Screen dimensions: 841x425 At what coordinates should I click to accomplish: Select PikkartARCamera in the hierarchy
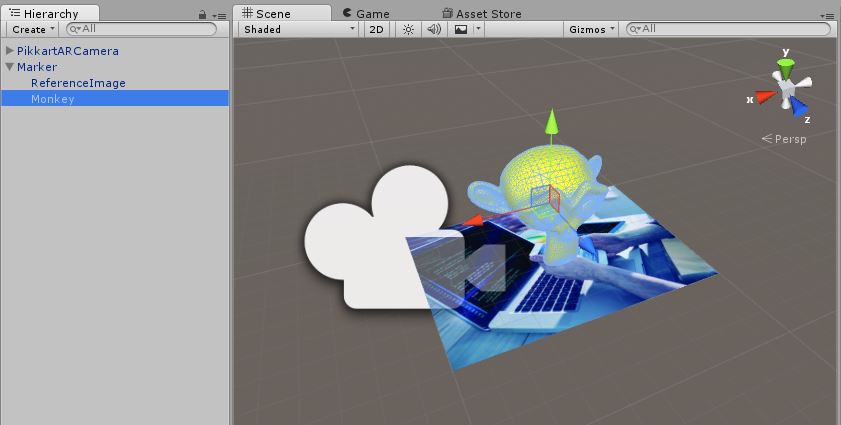click(68, 51)
